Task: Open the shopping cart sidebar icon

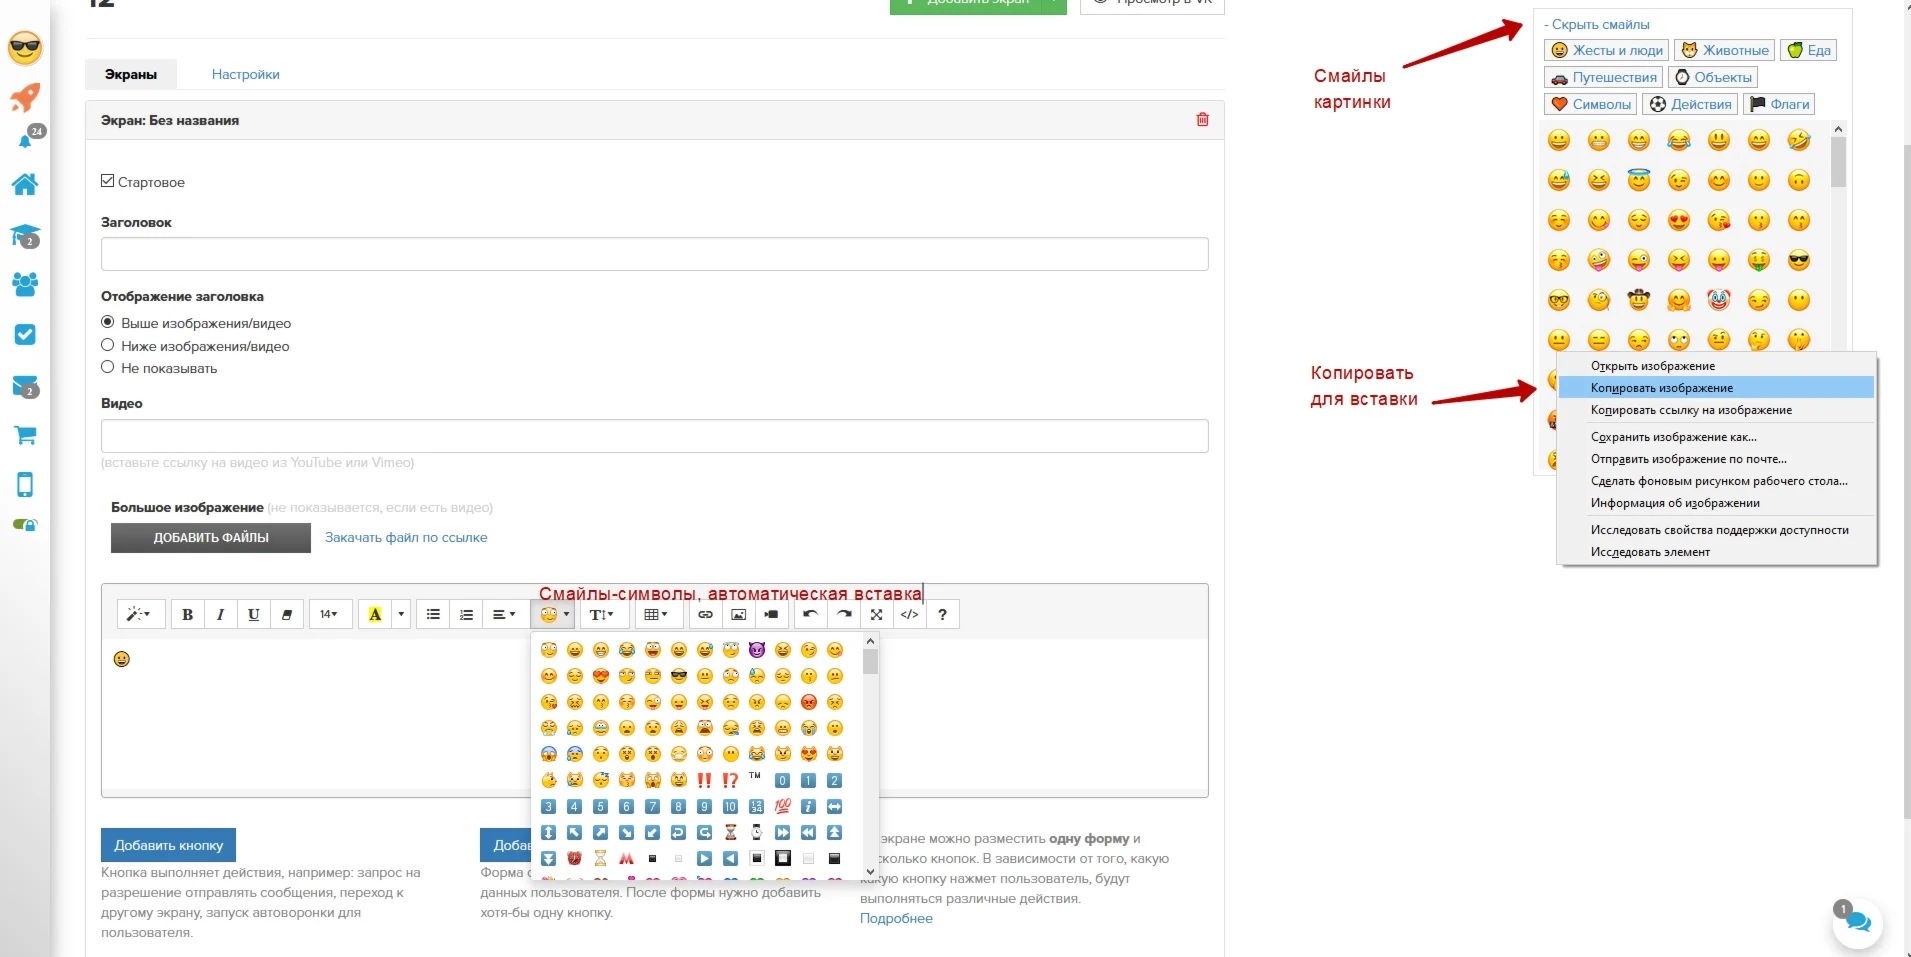Action: tap(25, 435)
